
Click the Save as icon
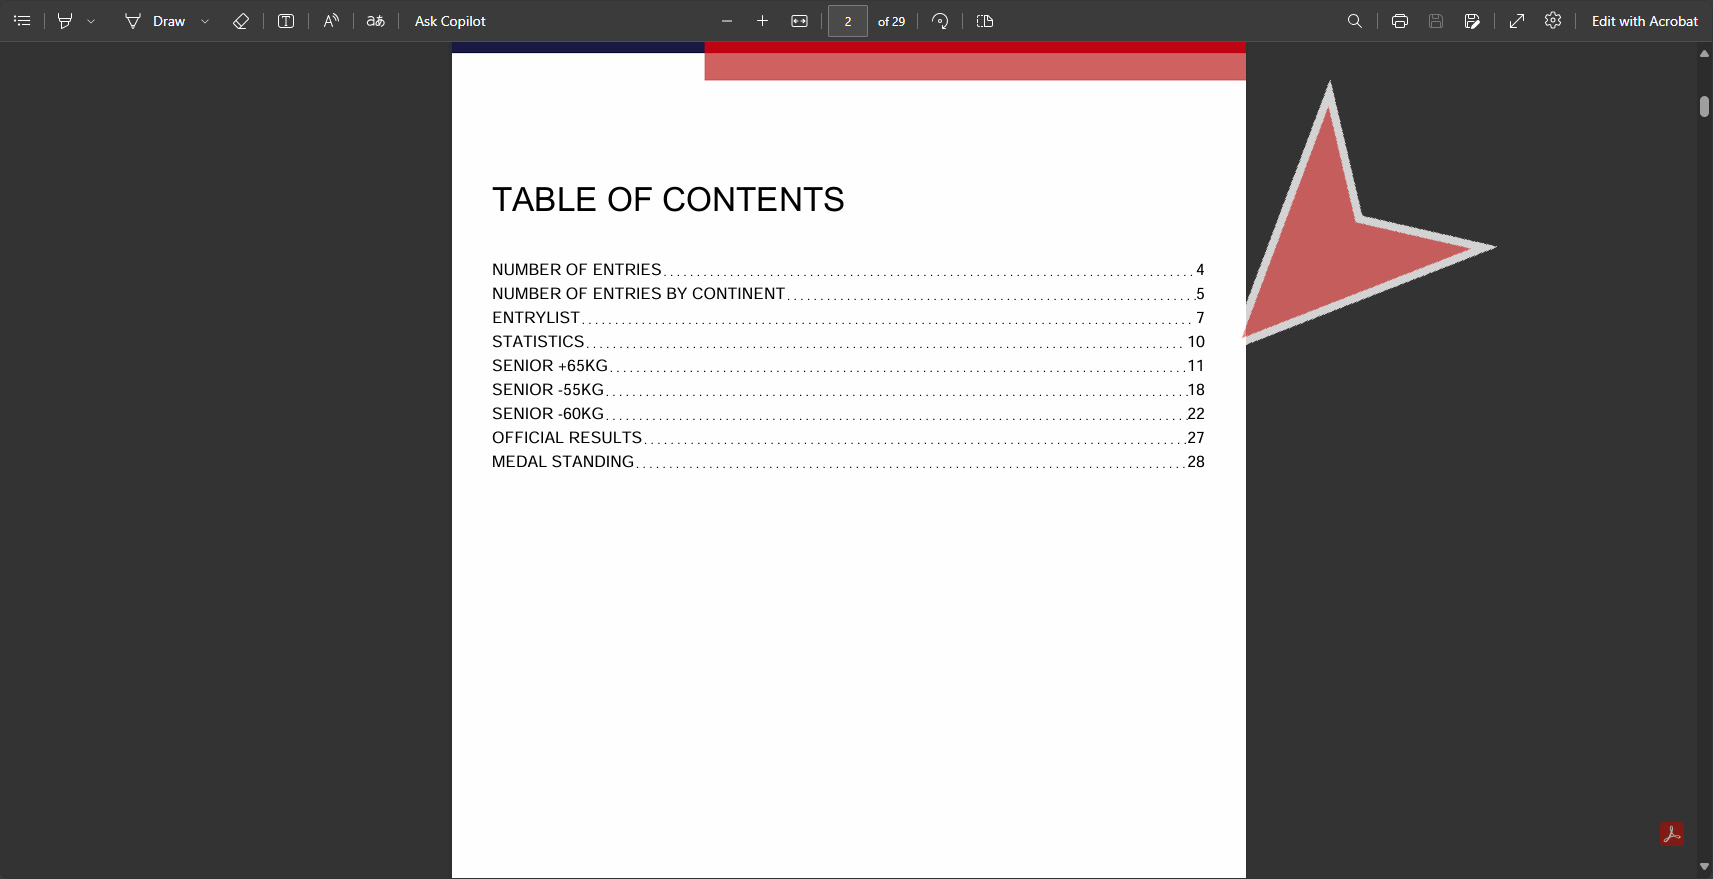click(x=1472, y=21)
